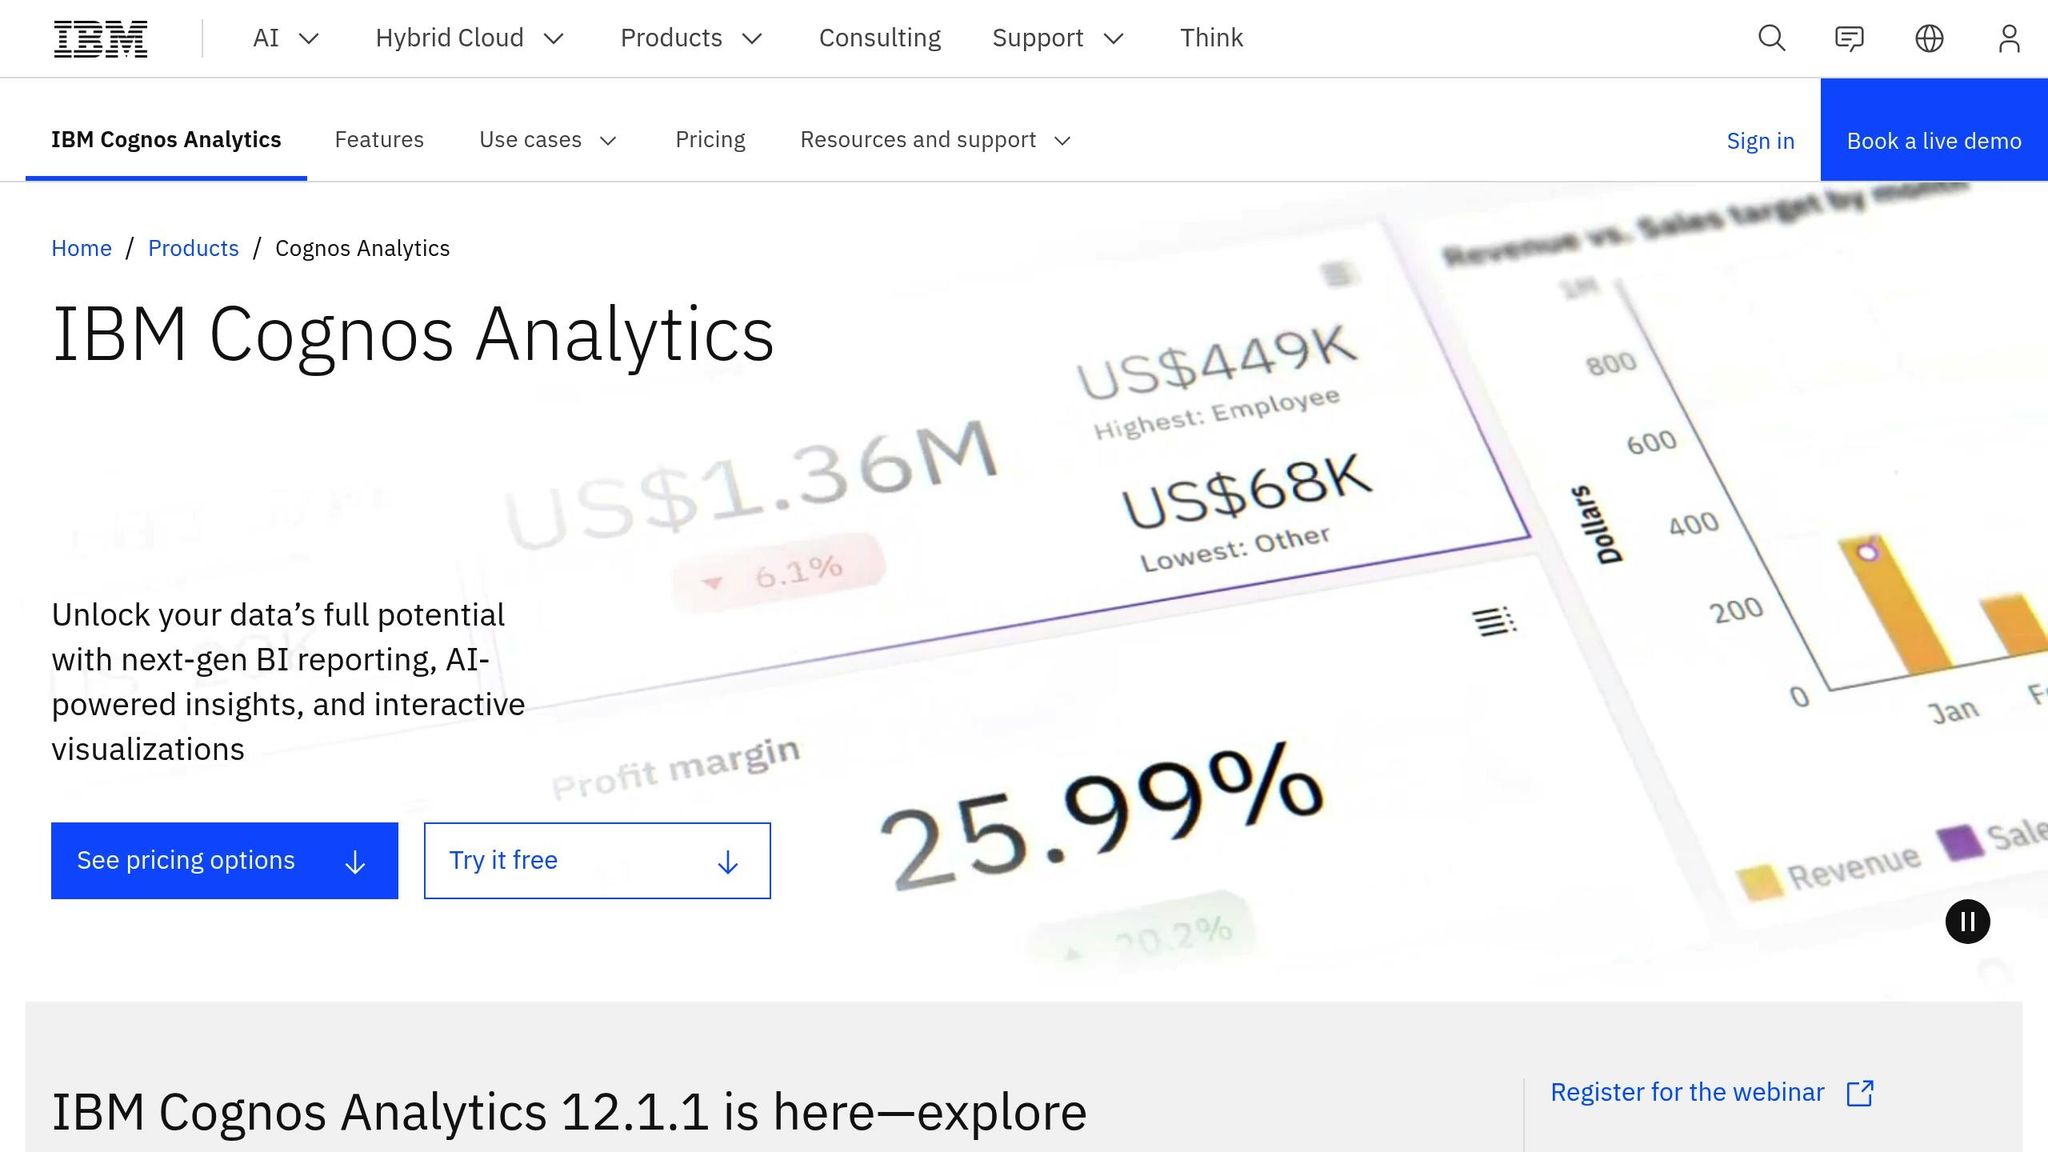This screenshot has height=1152, width=2048.
Task: Go to the Pricing tab
Action: click(710, 140)
